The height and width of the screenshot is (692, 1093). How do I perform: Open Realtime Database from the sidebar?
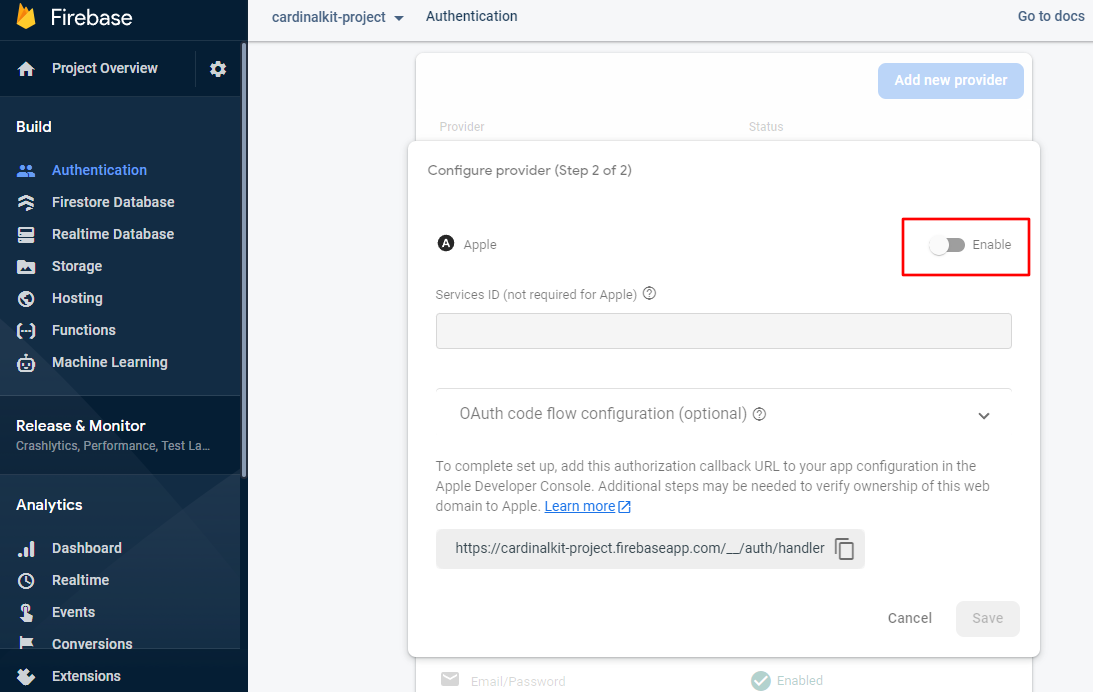(x=113, y=234)
